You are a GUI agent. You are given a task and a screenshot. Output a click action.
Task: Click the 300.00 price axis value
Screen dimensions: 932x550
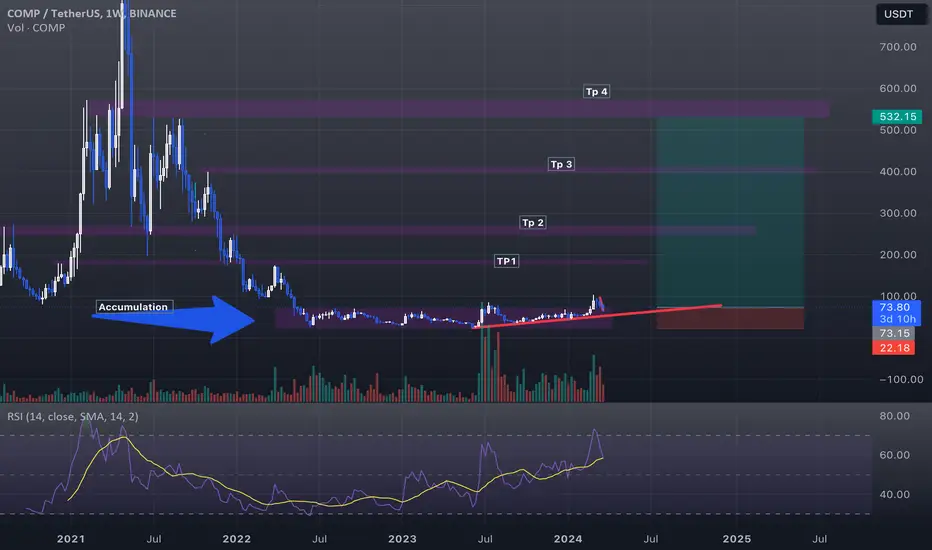pos(898,213)
